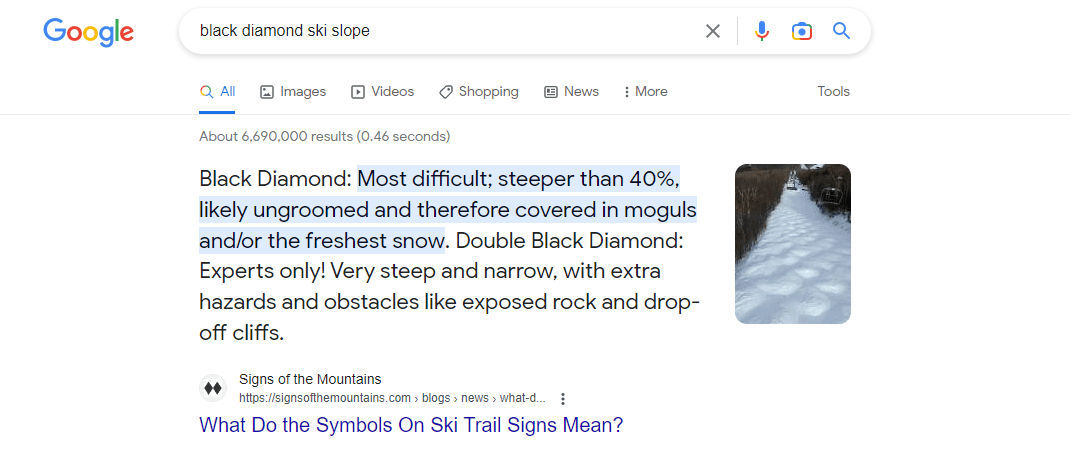
Task: Clear search text with the X icon
Action: point(713,31)
